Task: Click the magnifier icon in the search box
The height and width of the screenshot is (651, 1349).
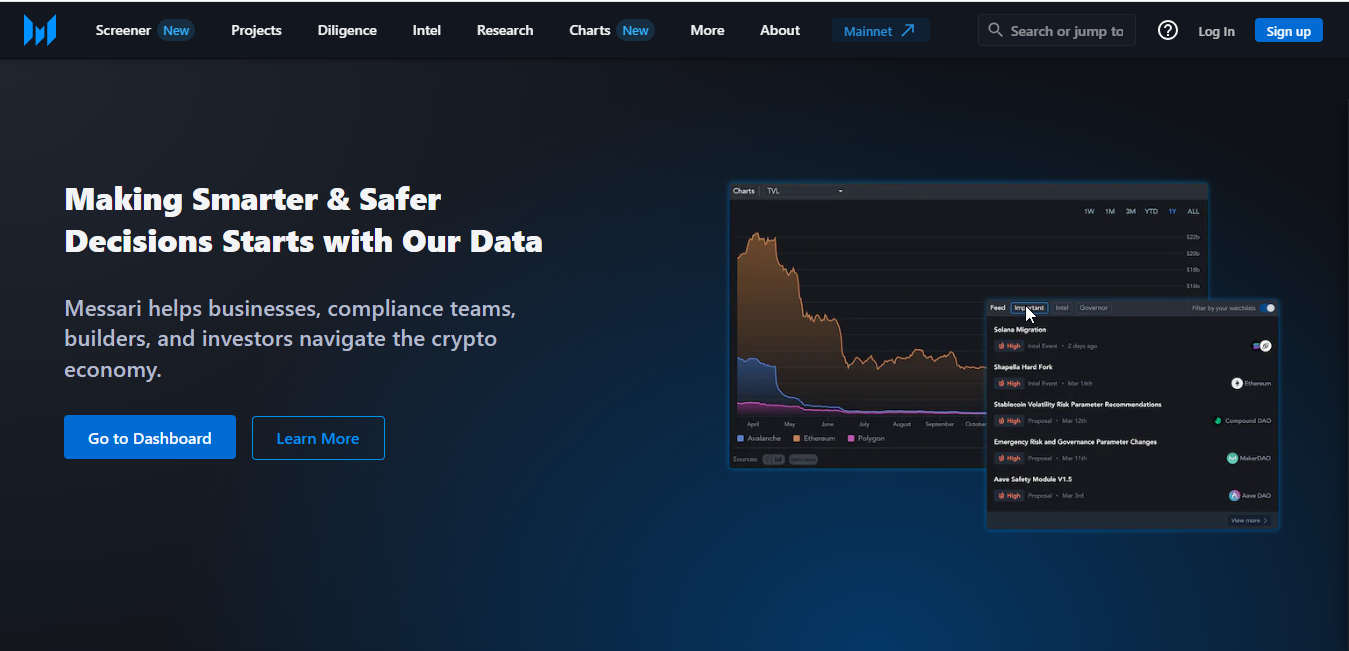Action: pyautogui.click(x=995, y=30)
